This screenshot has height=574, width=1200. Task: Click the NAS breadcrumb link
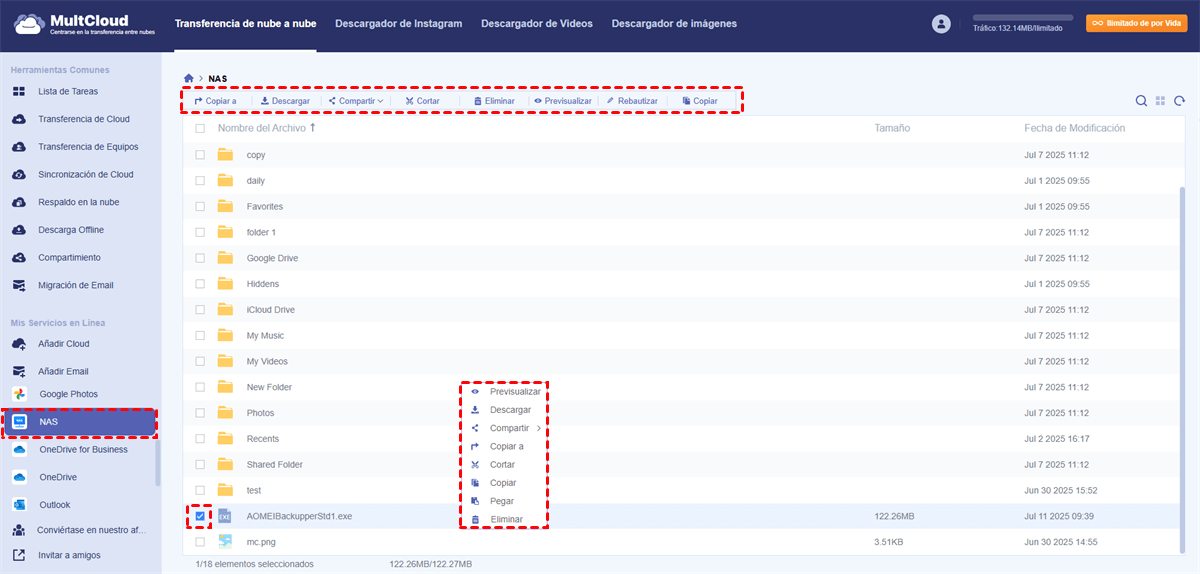point(218,78)
